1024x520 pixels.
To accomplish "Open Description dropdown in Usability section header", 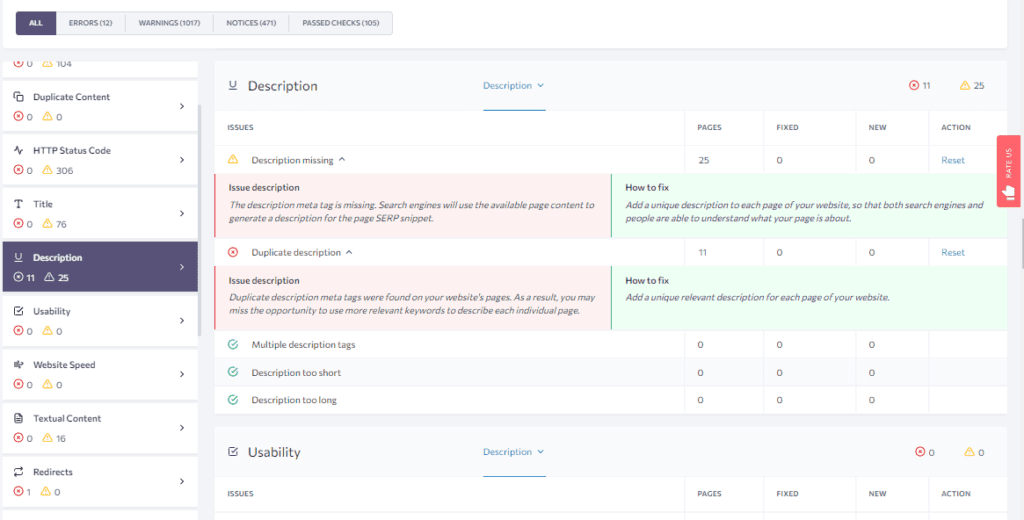I will point(513,452).
